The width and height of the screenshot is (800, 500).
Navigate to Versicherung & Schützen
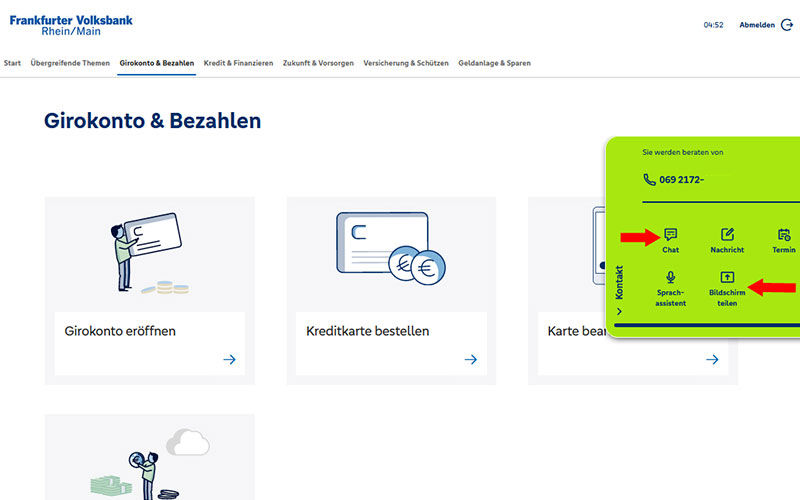[406, 63]
